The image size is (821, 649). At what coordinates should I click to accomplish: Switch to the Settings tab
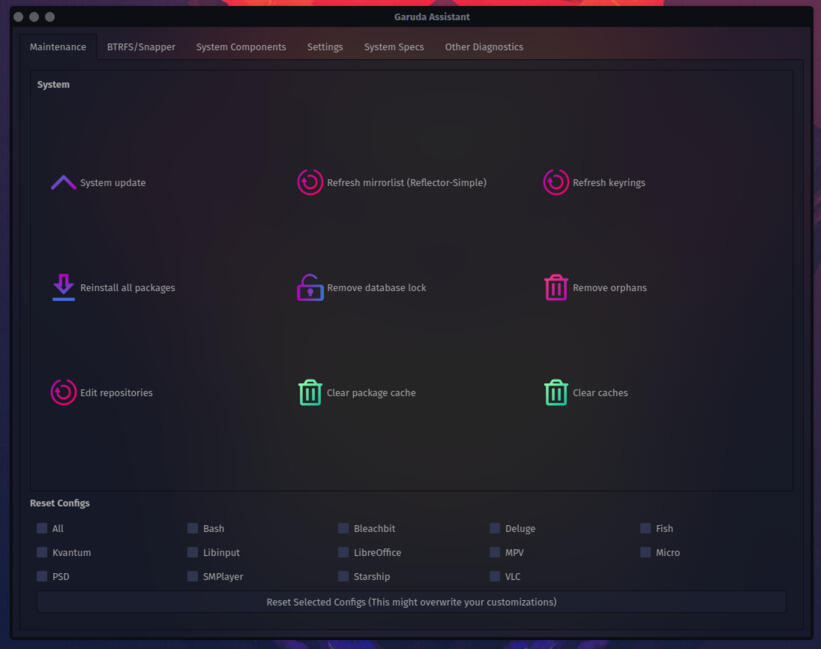[325, 47]
